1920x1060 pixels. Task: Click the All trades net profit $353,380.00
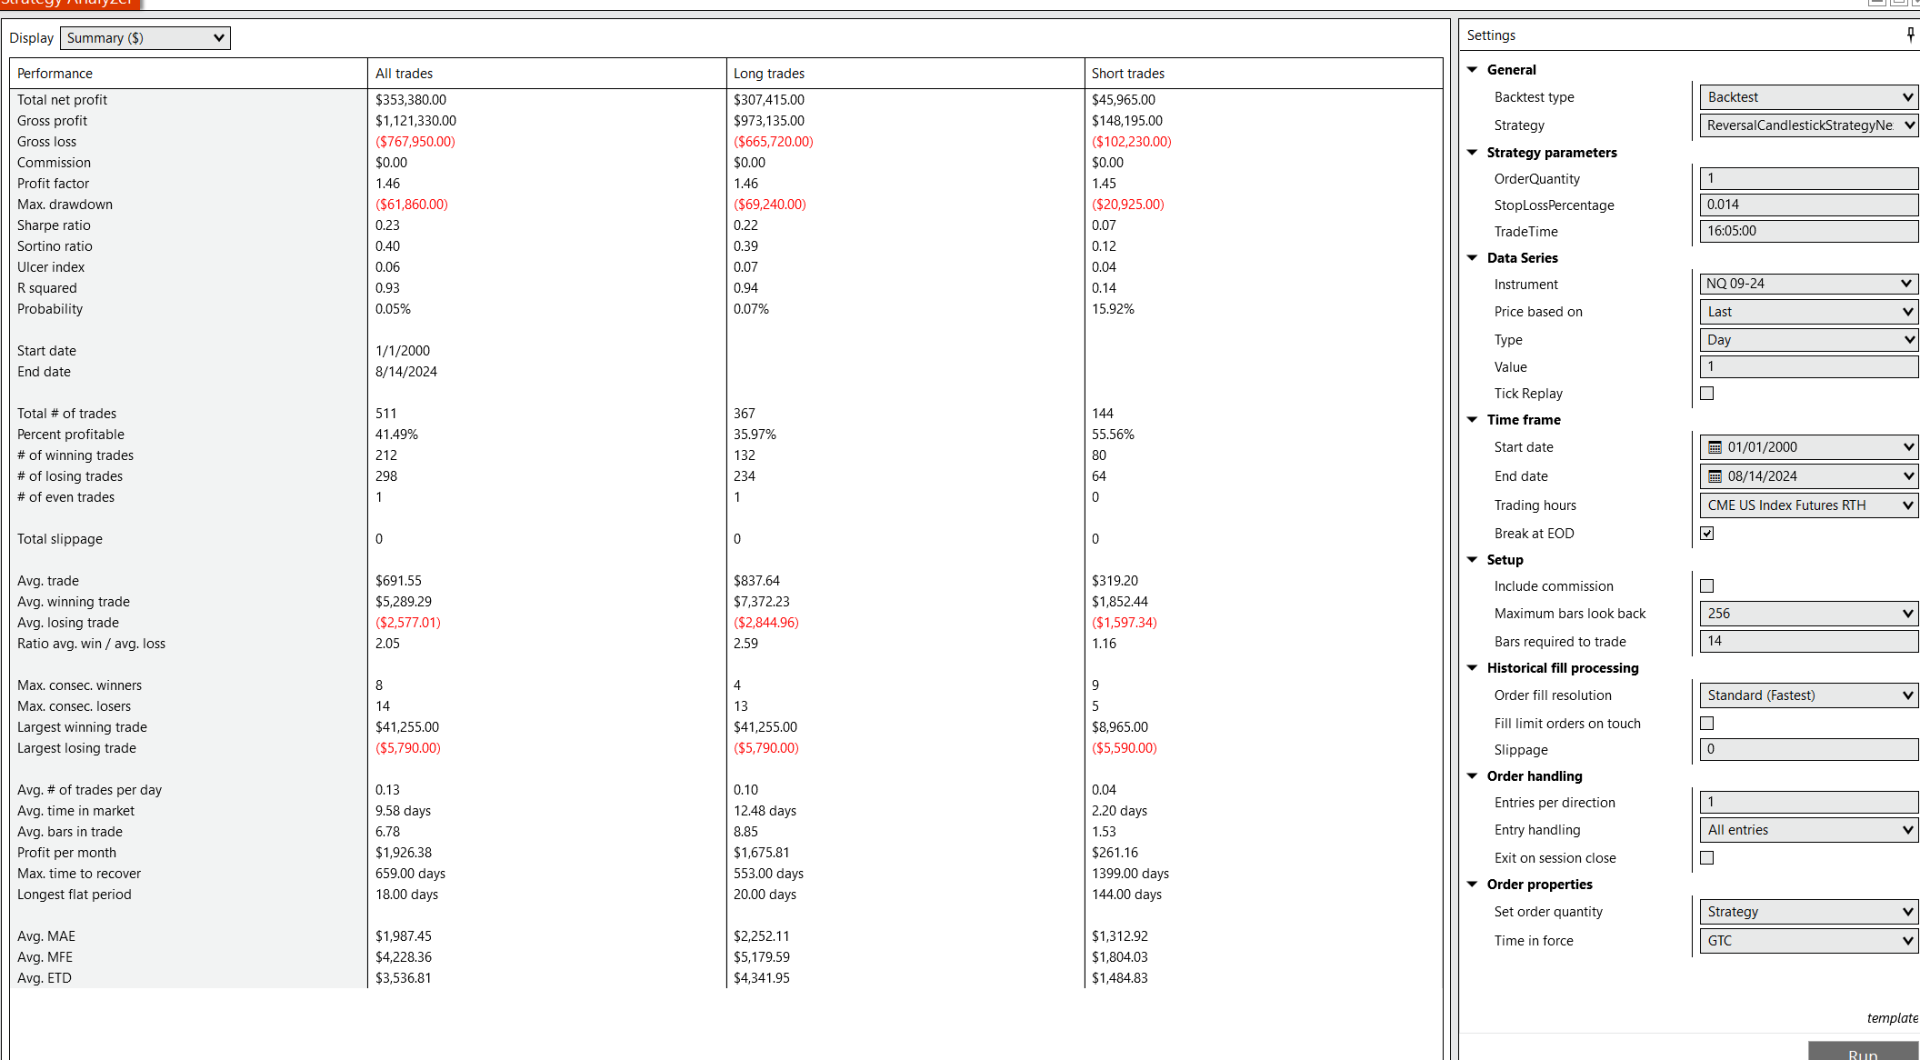coord(411,100)
